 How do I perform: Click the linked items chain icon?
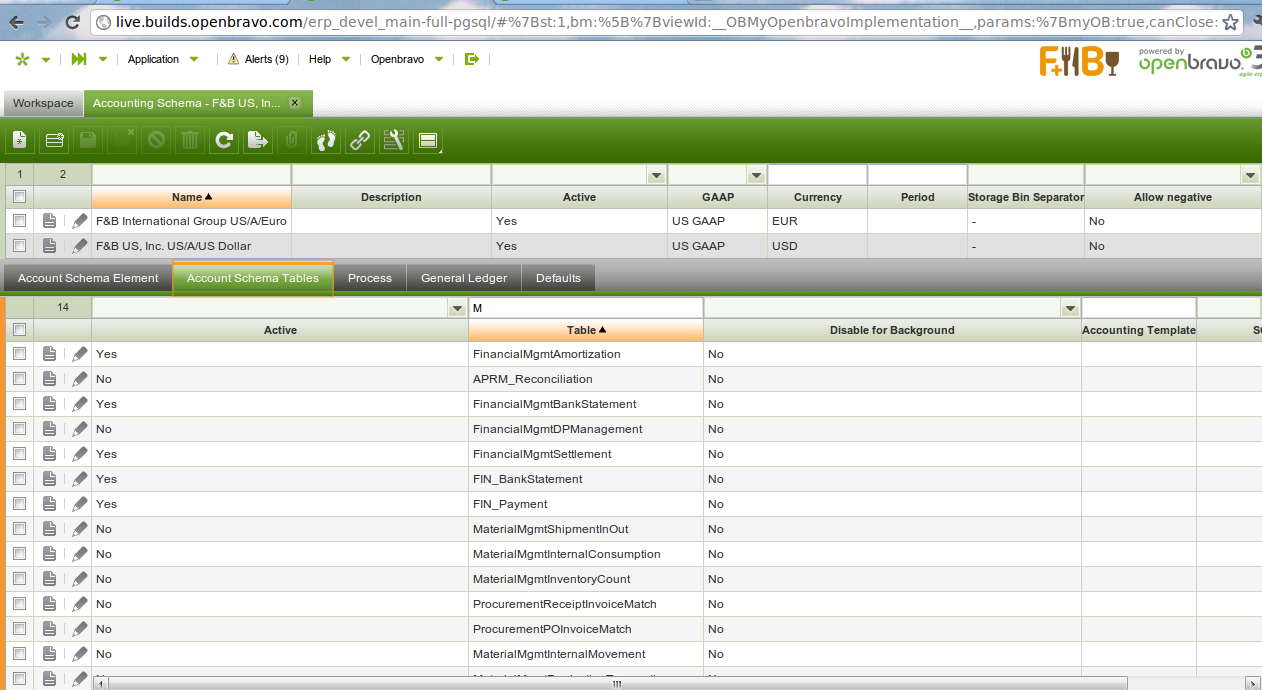click(360, 141)
